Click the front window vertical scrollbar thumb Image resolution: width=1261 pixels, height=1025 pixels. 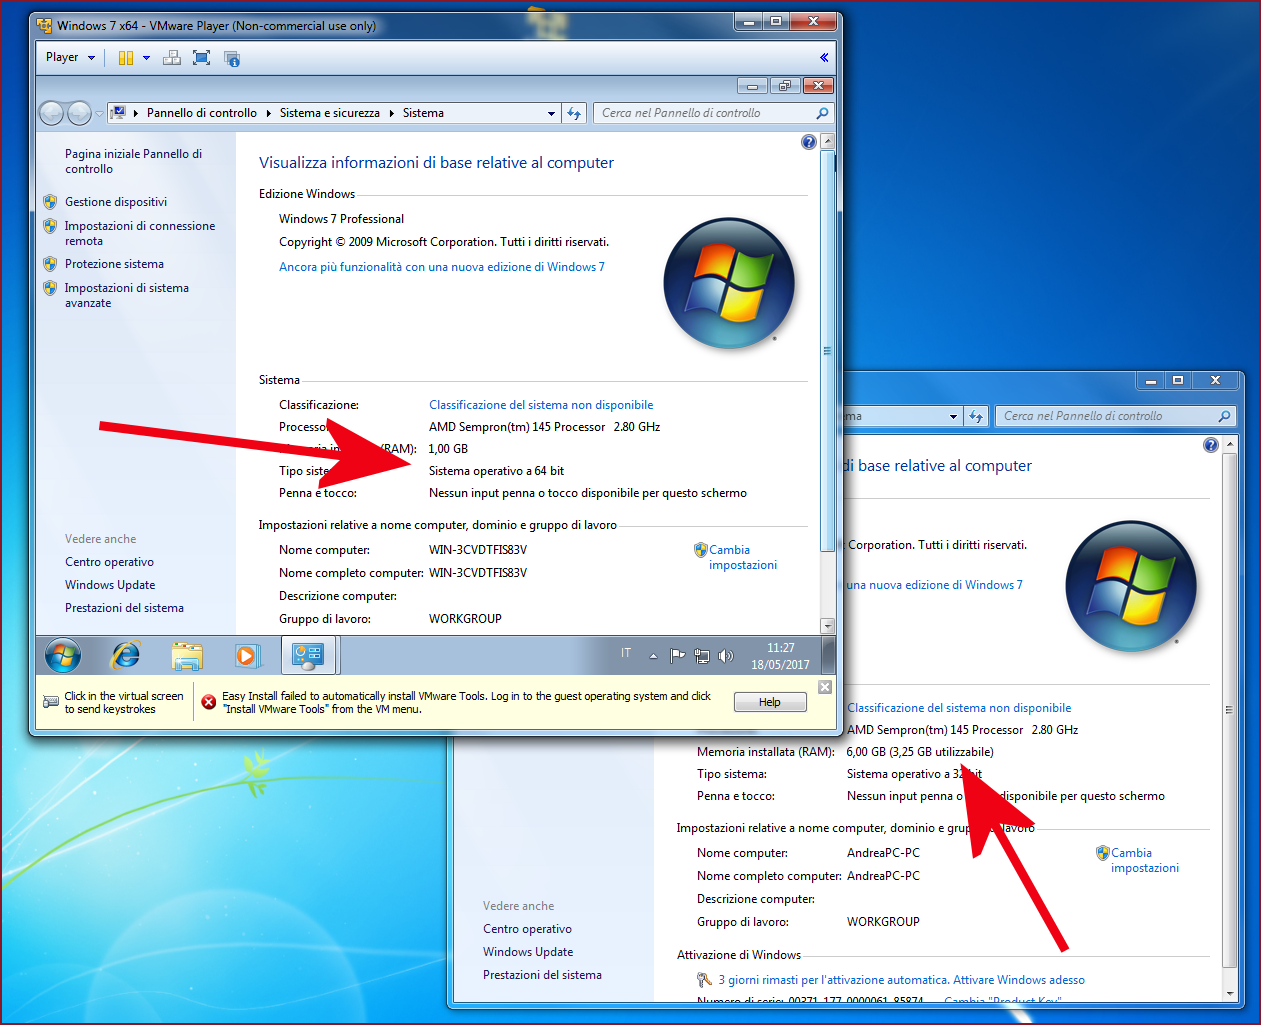pos(827,350)
